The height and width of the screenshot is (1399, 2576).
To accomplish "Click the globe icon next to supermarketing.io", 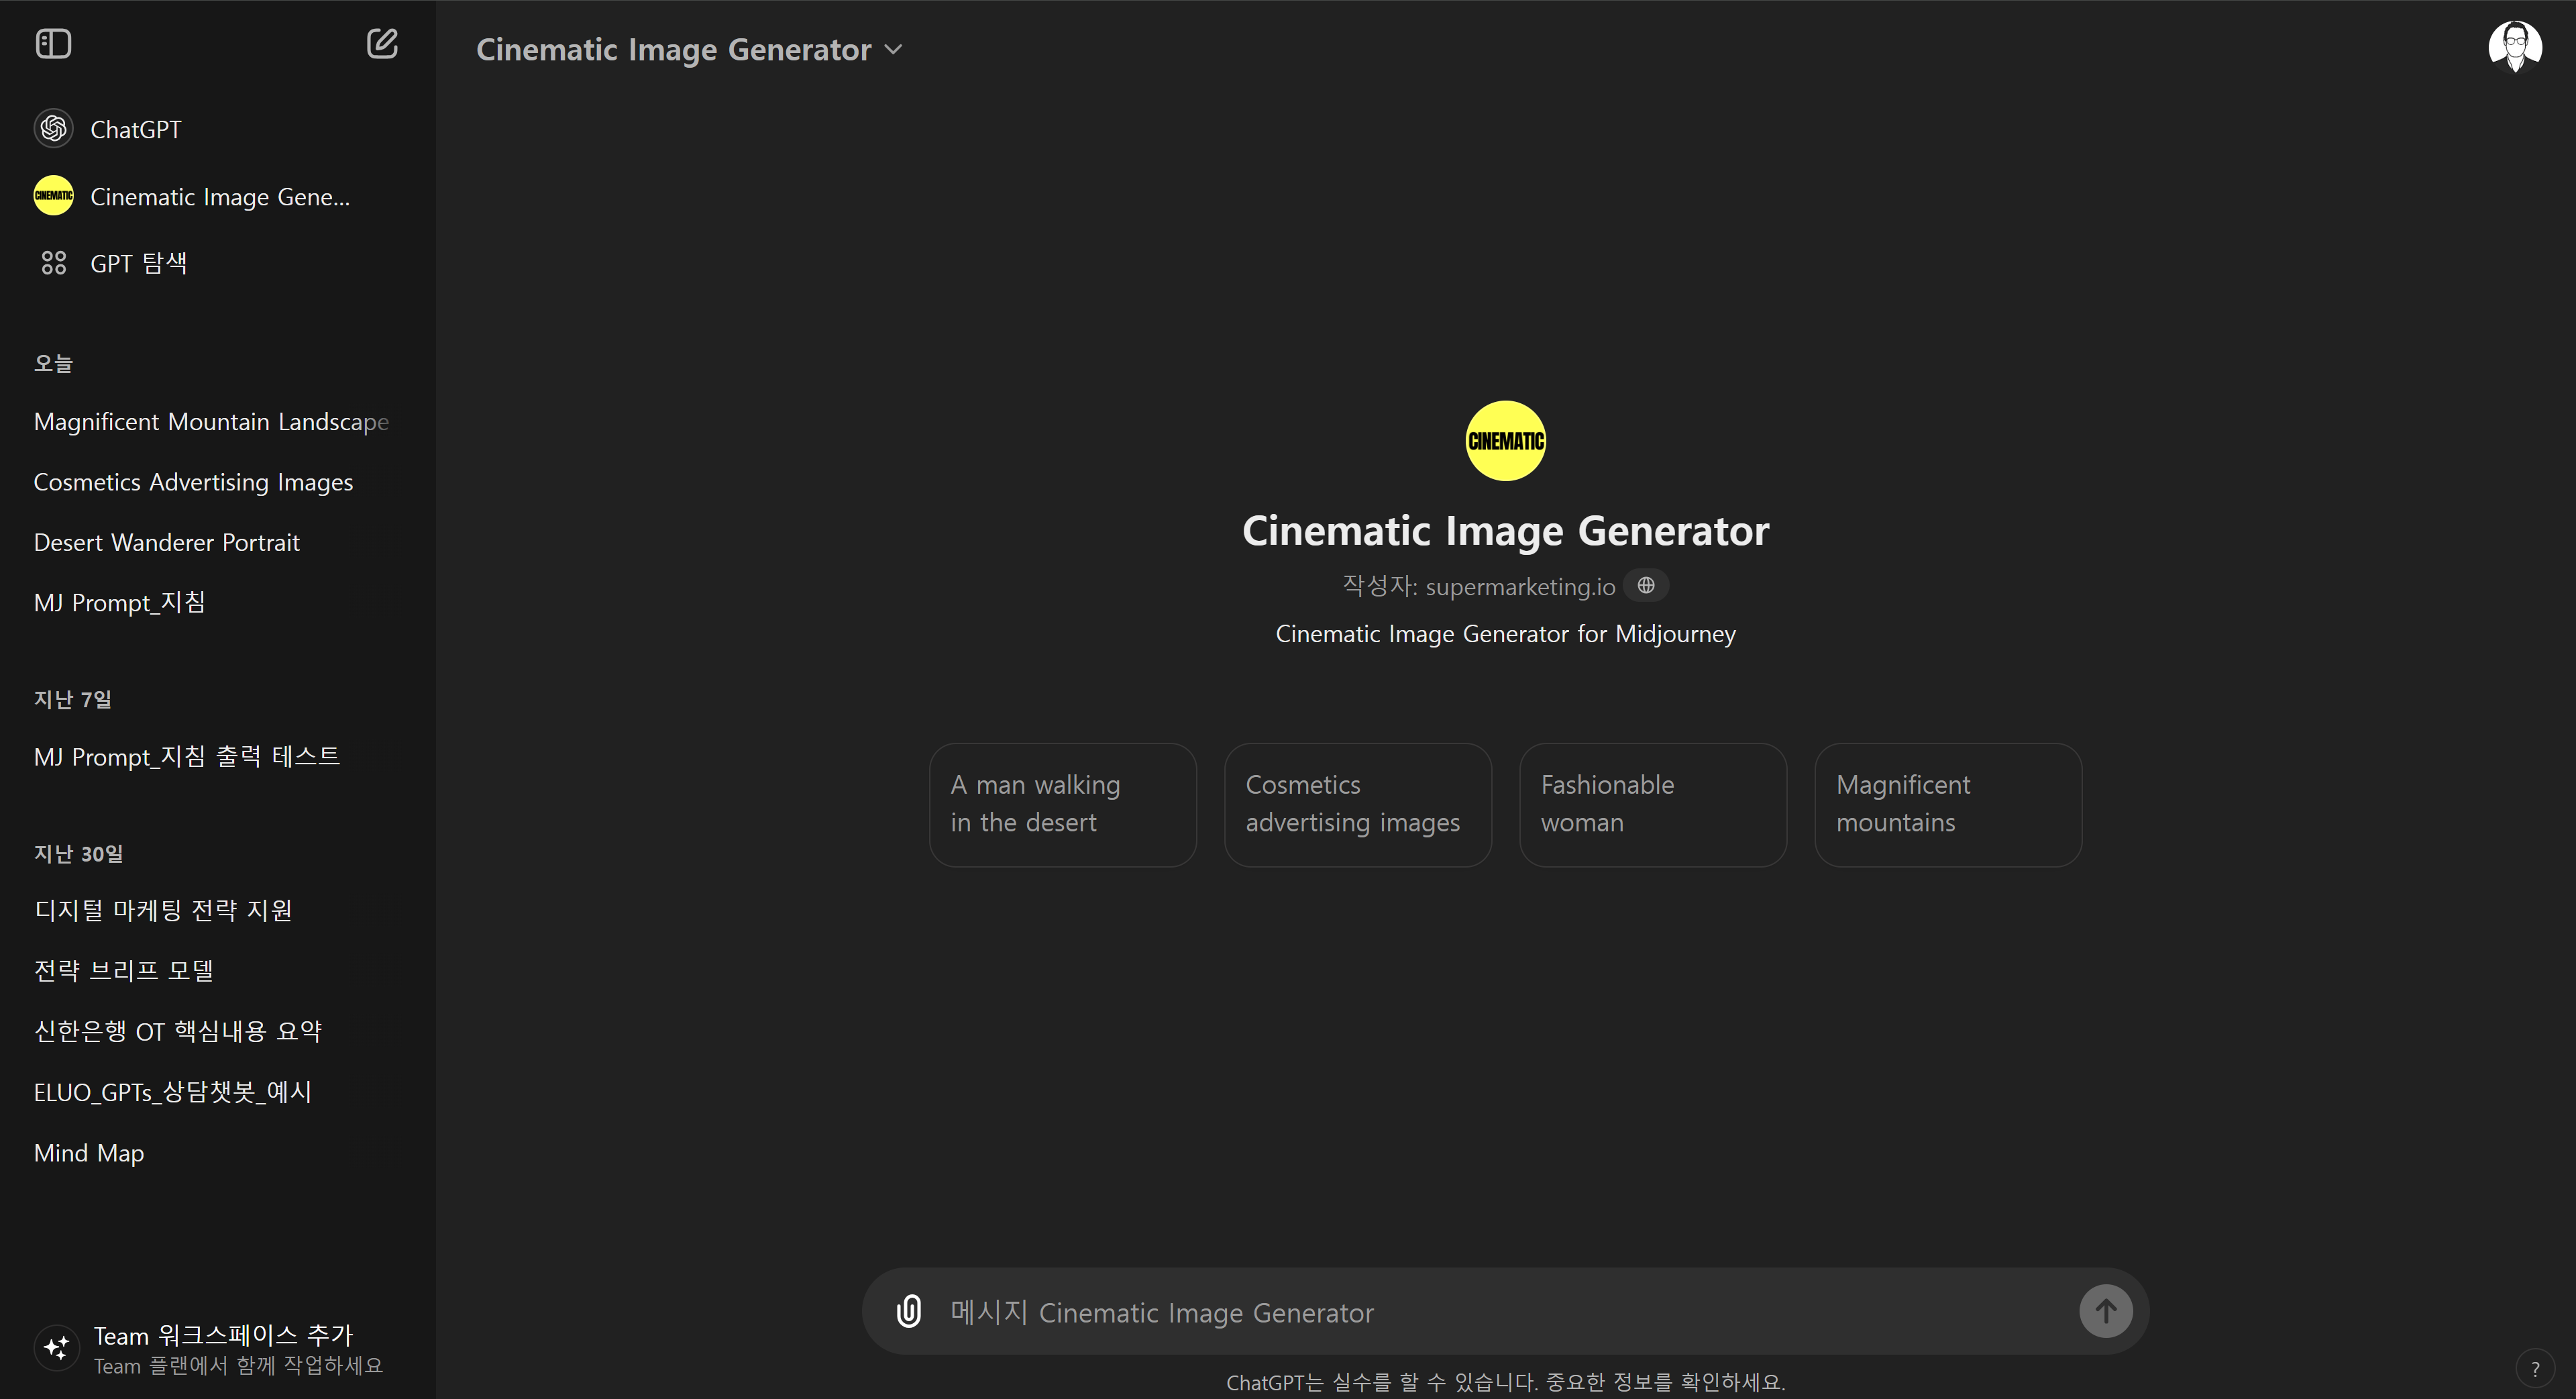I will coord(1646,585).
